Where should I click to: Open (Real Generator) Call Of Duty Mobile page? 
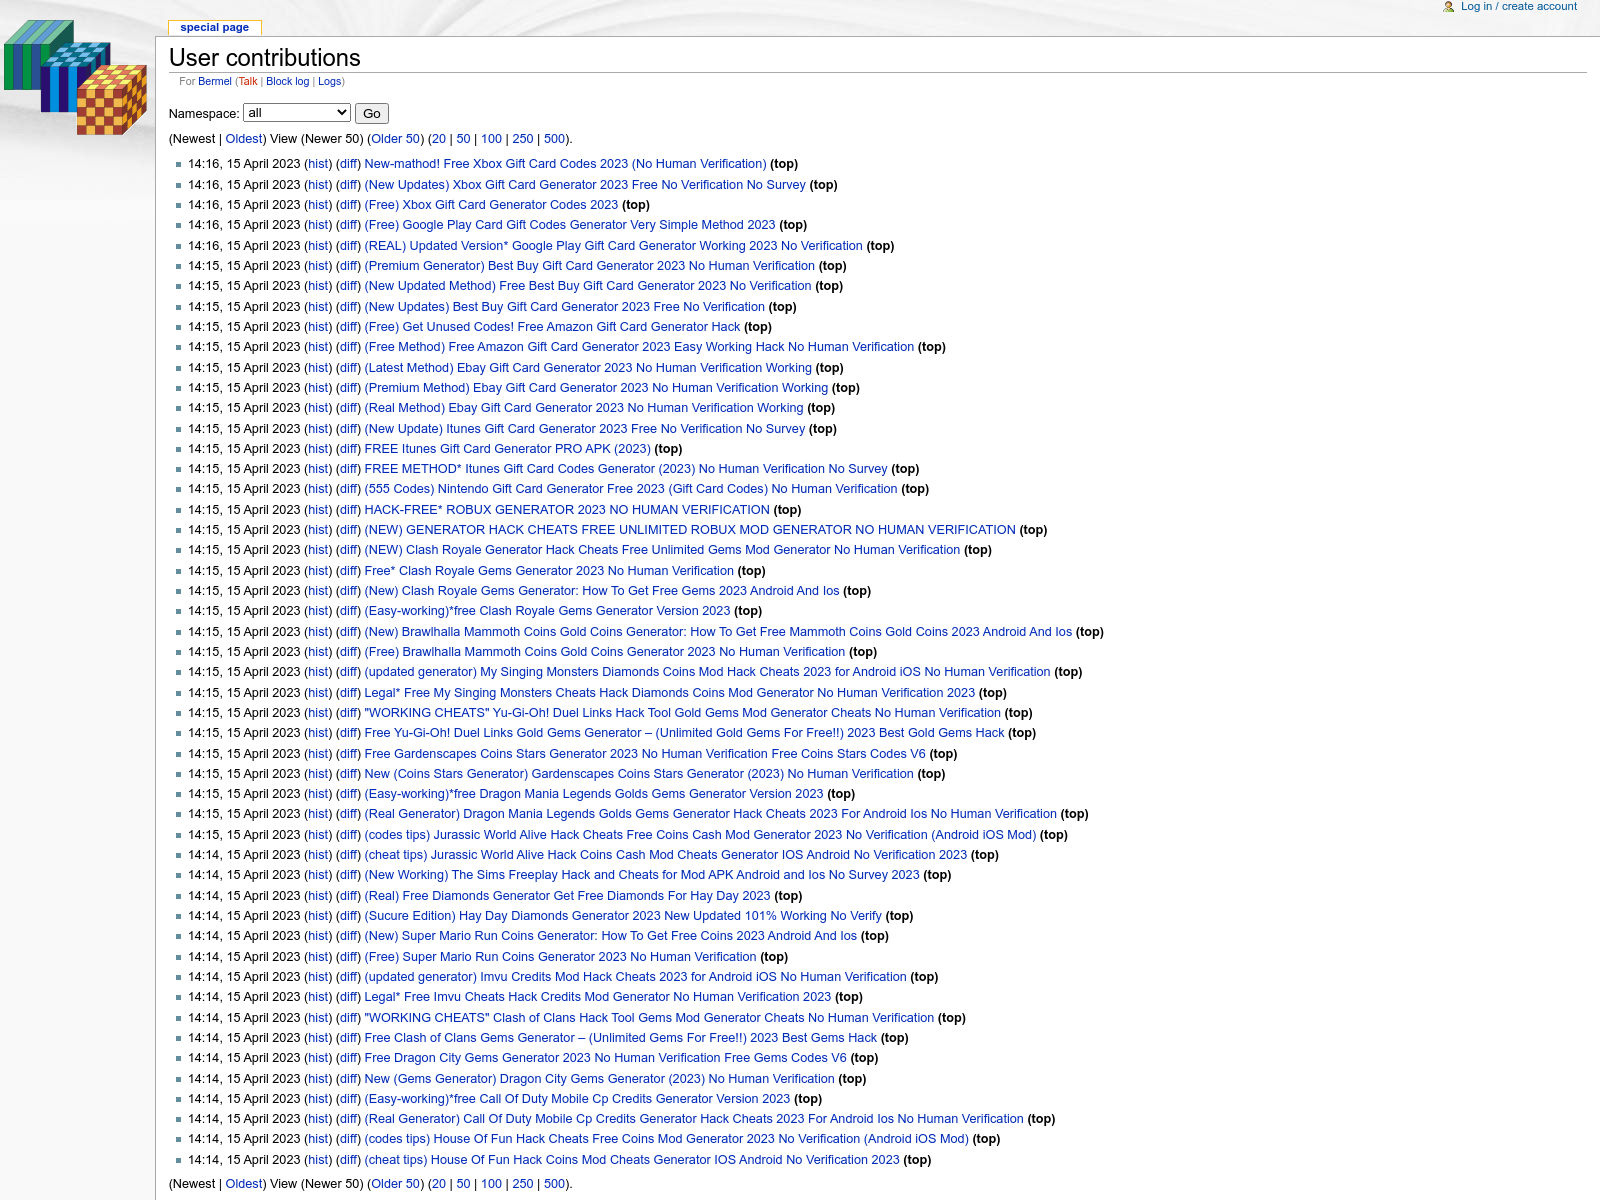(694, 1119)
